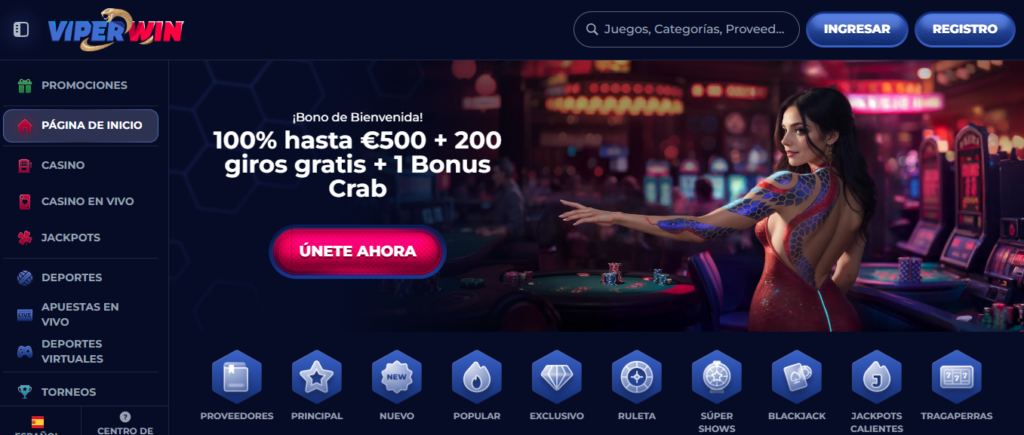The width and height of the screenshot is (1024, 435).
Task: Select the Principal star category icon
Action: [x=317, y=377]
